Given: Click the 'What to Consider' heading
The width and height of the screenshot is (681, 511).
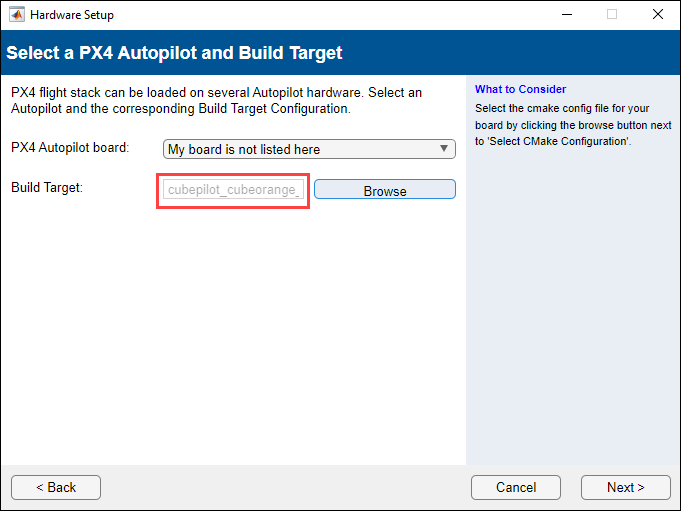Looking at the screenshot, I should pyautogui.click(x=520, y=89).
